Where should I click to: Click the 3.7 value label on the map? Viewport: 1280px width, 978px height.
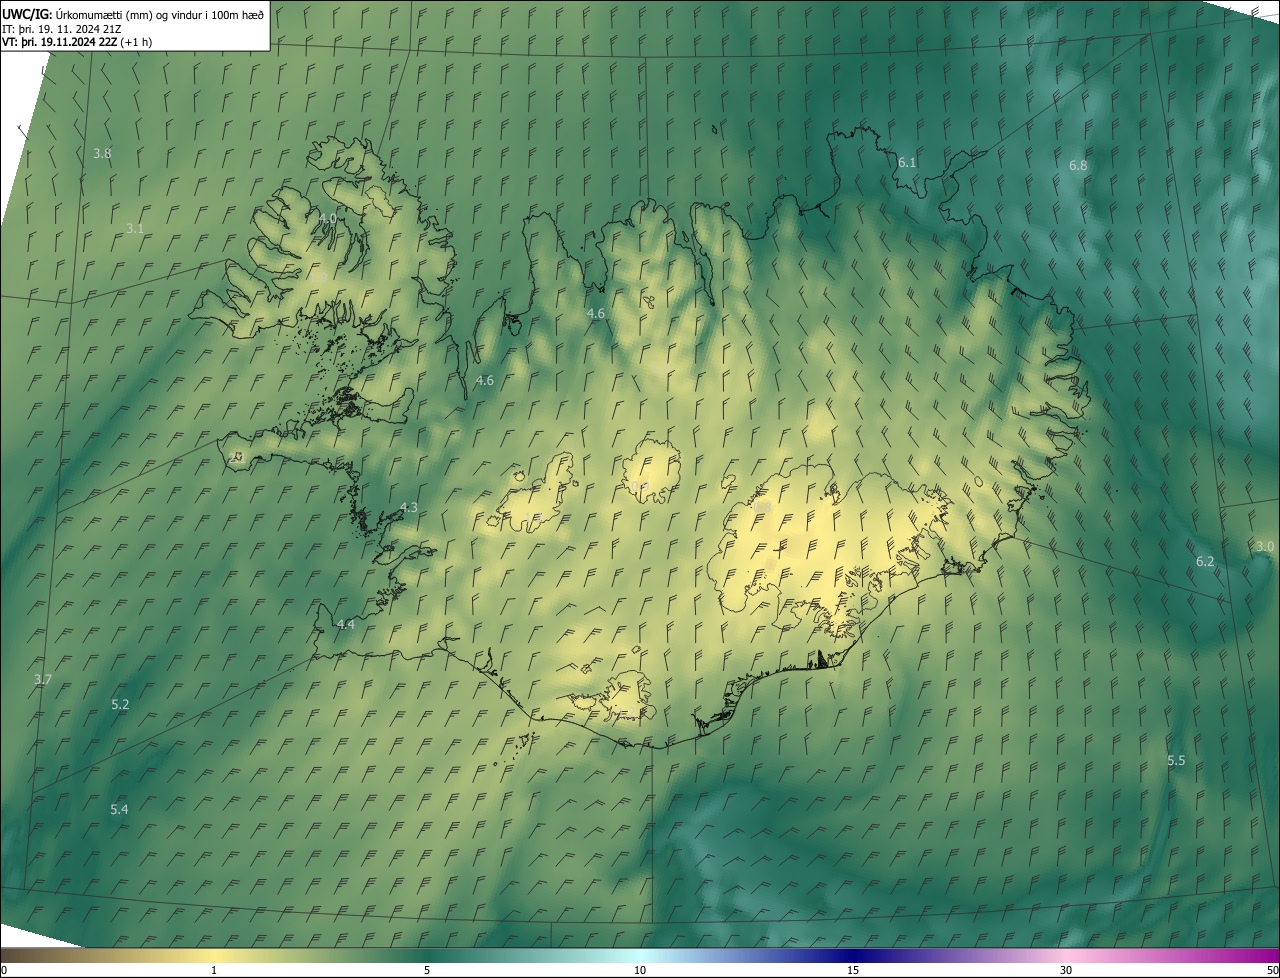click(42, 679)
